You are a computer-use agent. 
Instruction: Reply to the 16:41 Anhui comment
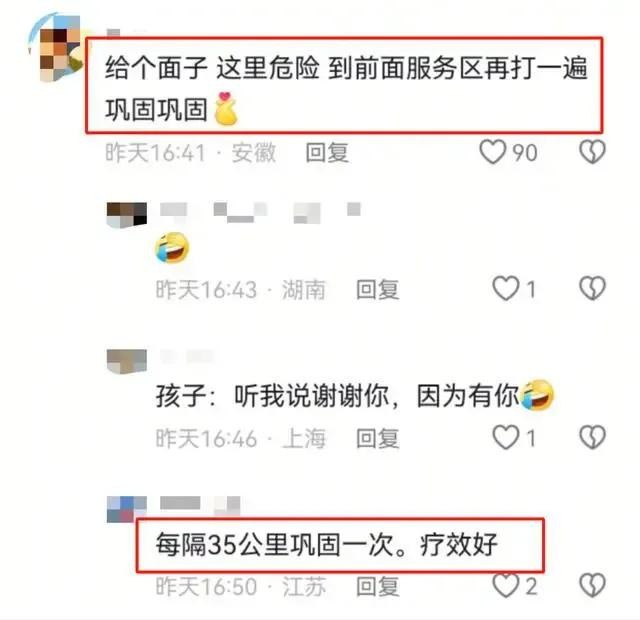click(x=327, y=153)
